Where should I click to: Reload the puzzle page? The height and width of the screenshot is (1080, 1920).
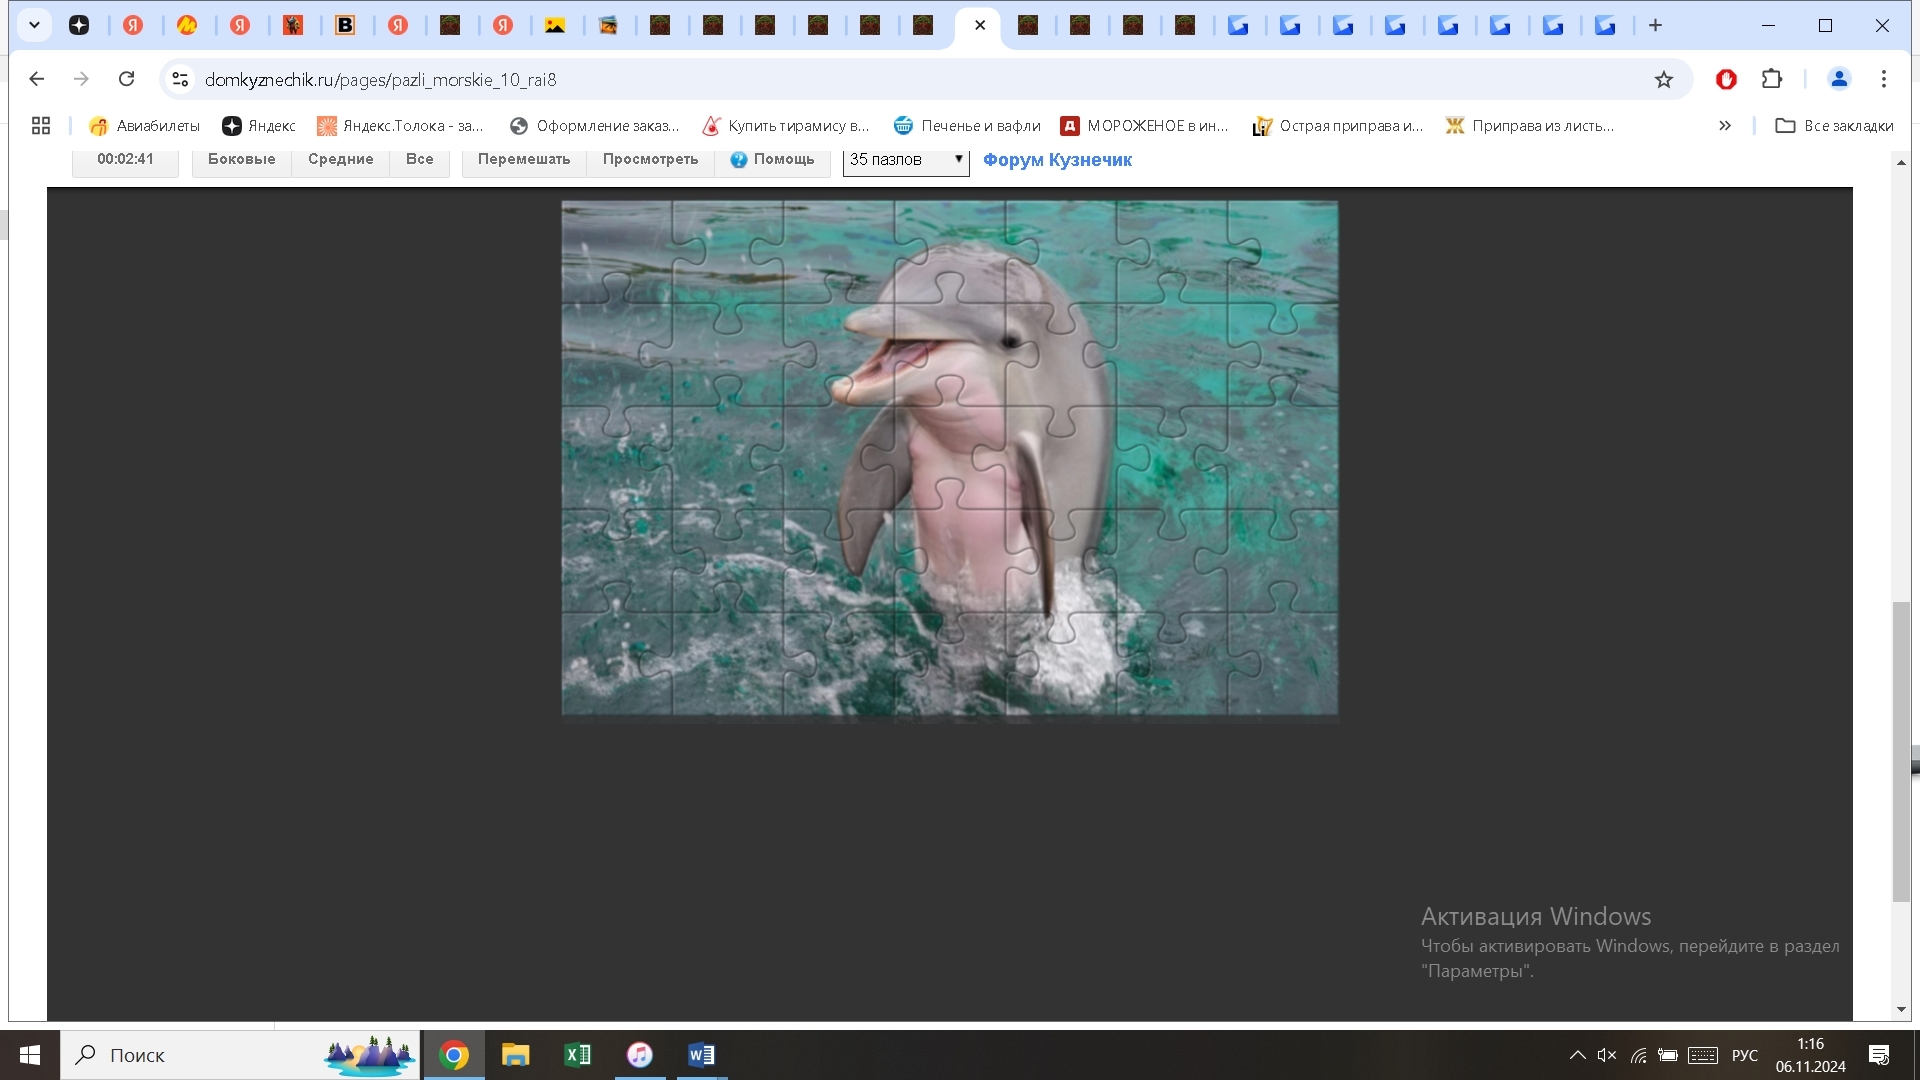(126, 79)
